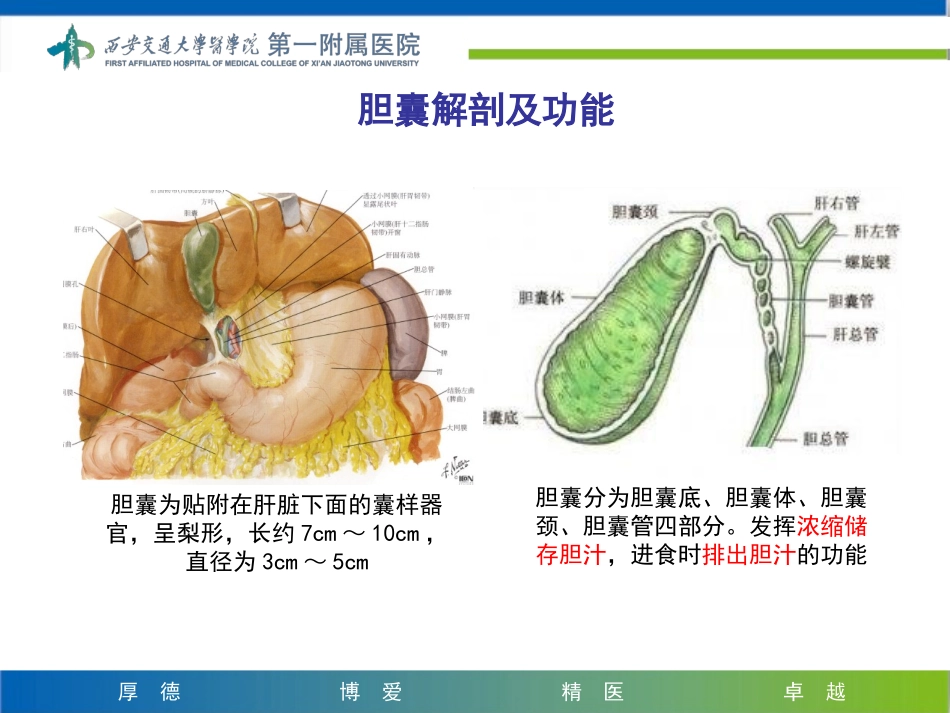Click the '螺旋襞' label in the diagram
The height and width of the screenshot is (713, 950).
(867, 262)
